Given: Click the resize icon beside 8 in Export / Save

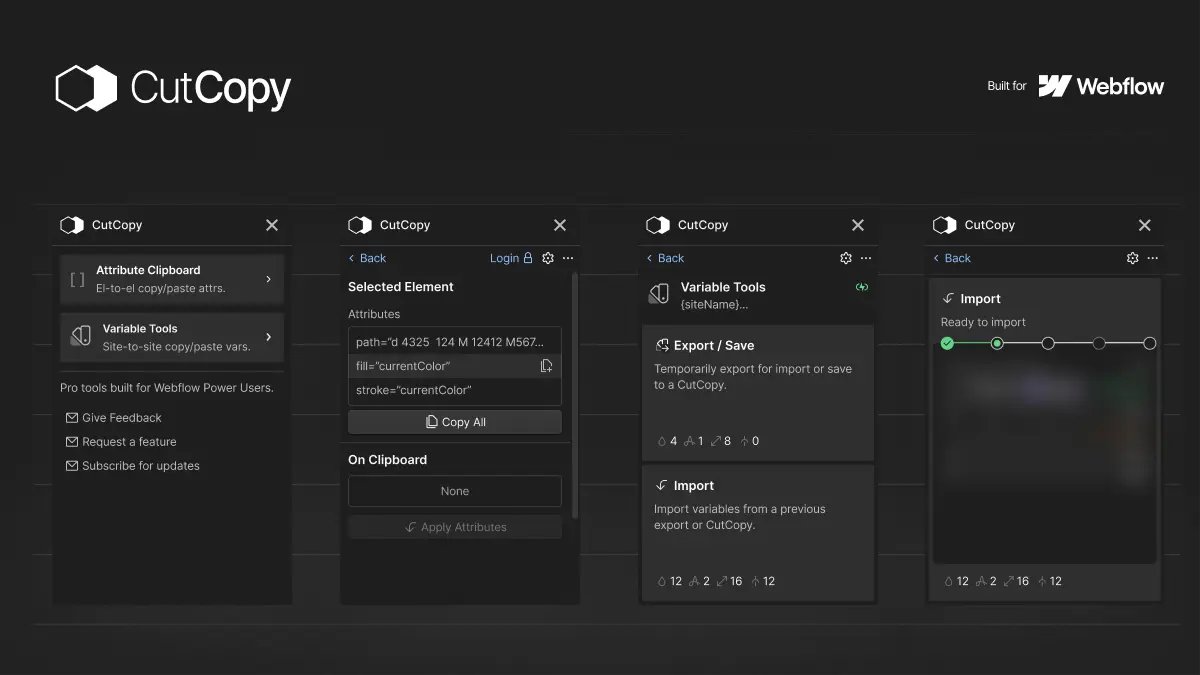Looking at the screenshot, I should (716, 441).
